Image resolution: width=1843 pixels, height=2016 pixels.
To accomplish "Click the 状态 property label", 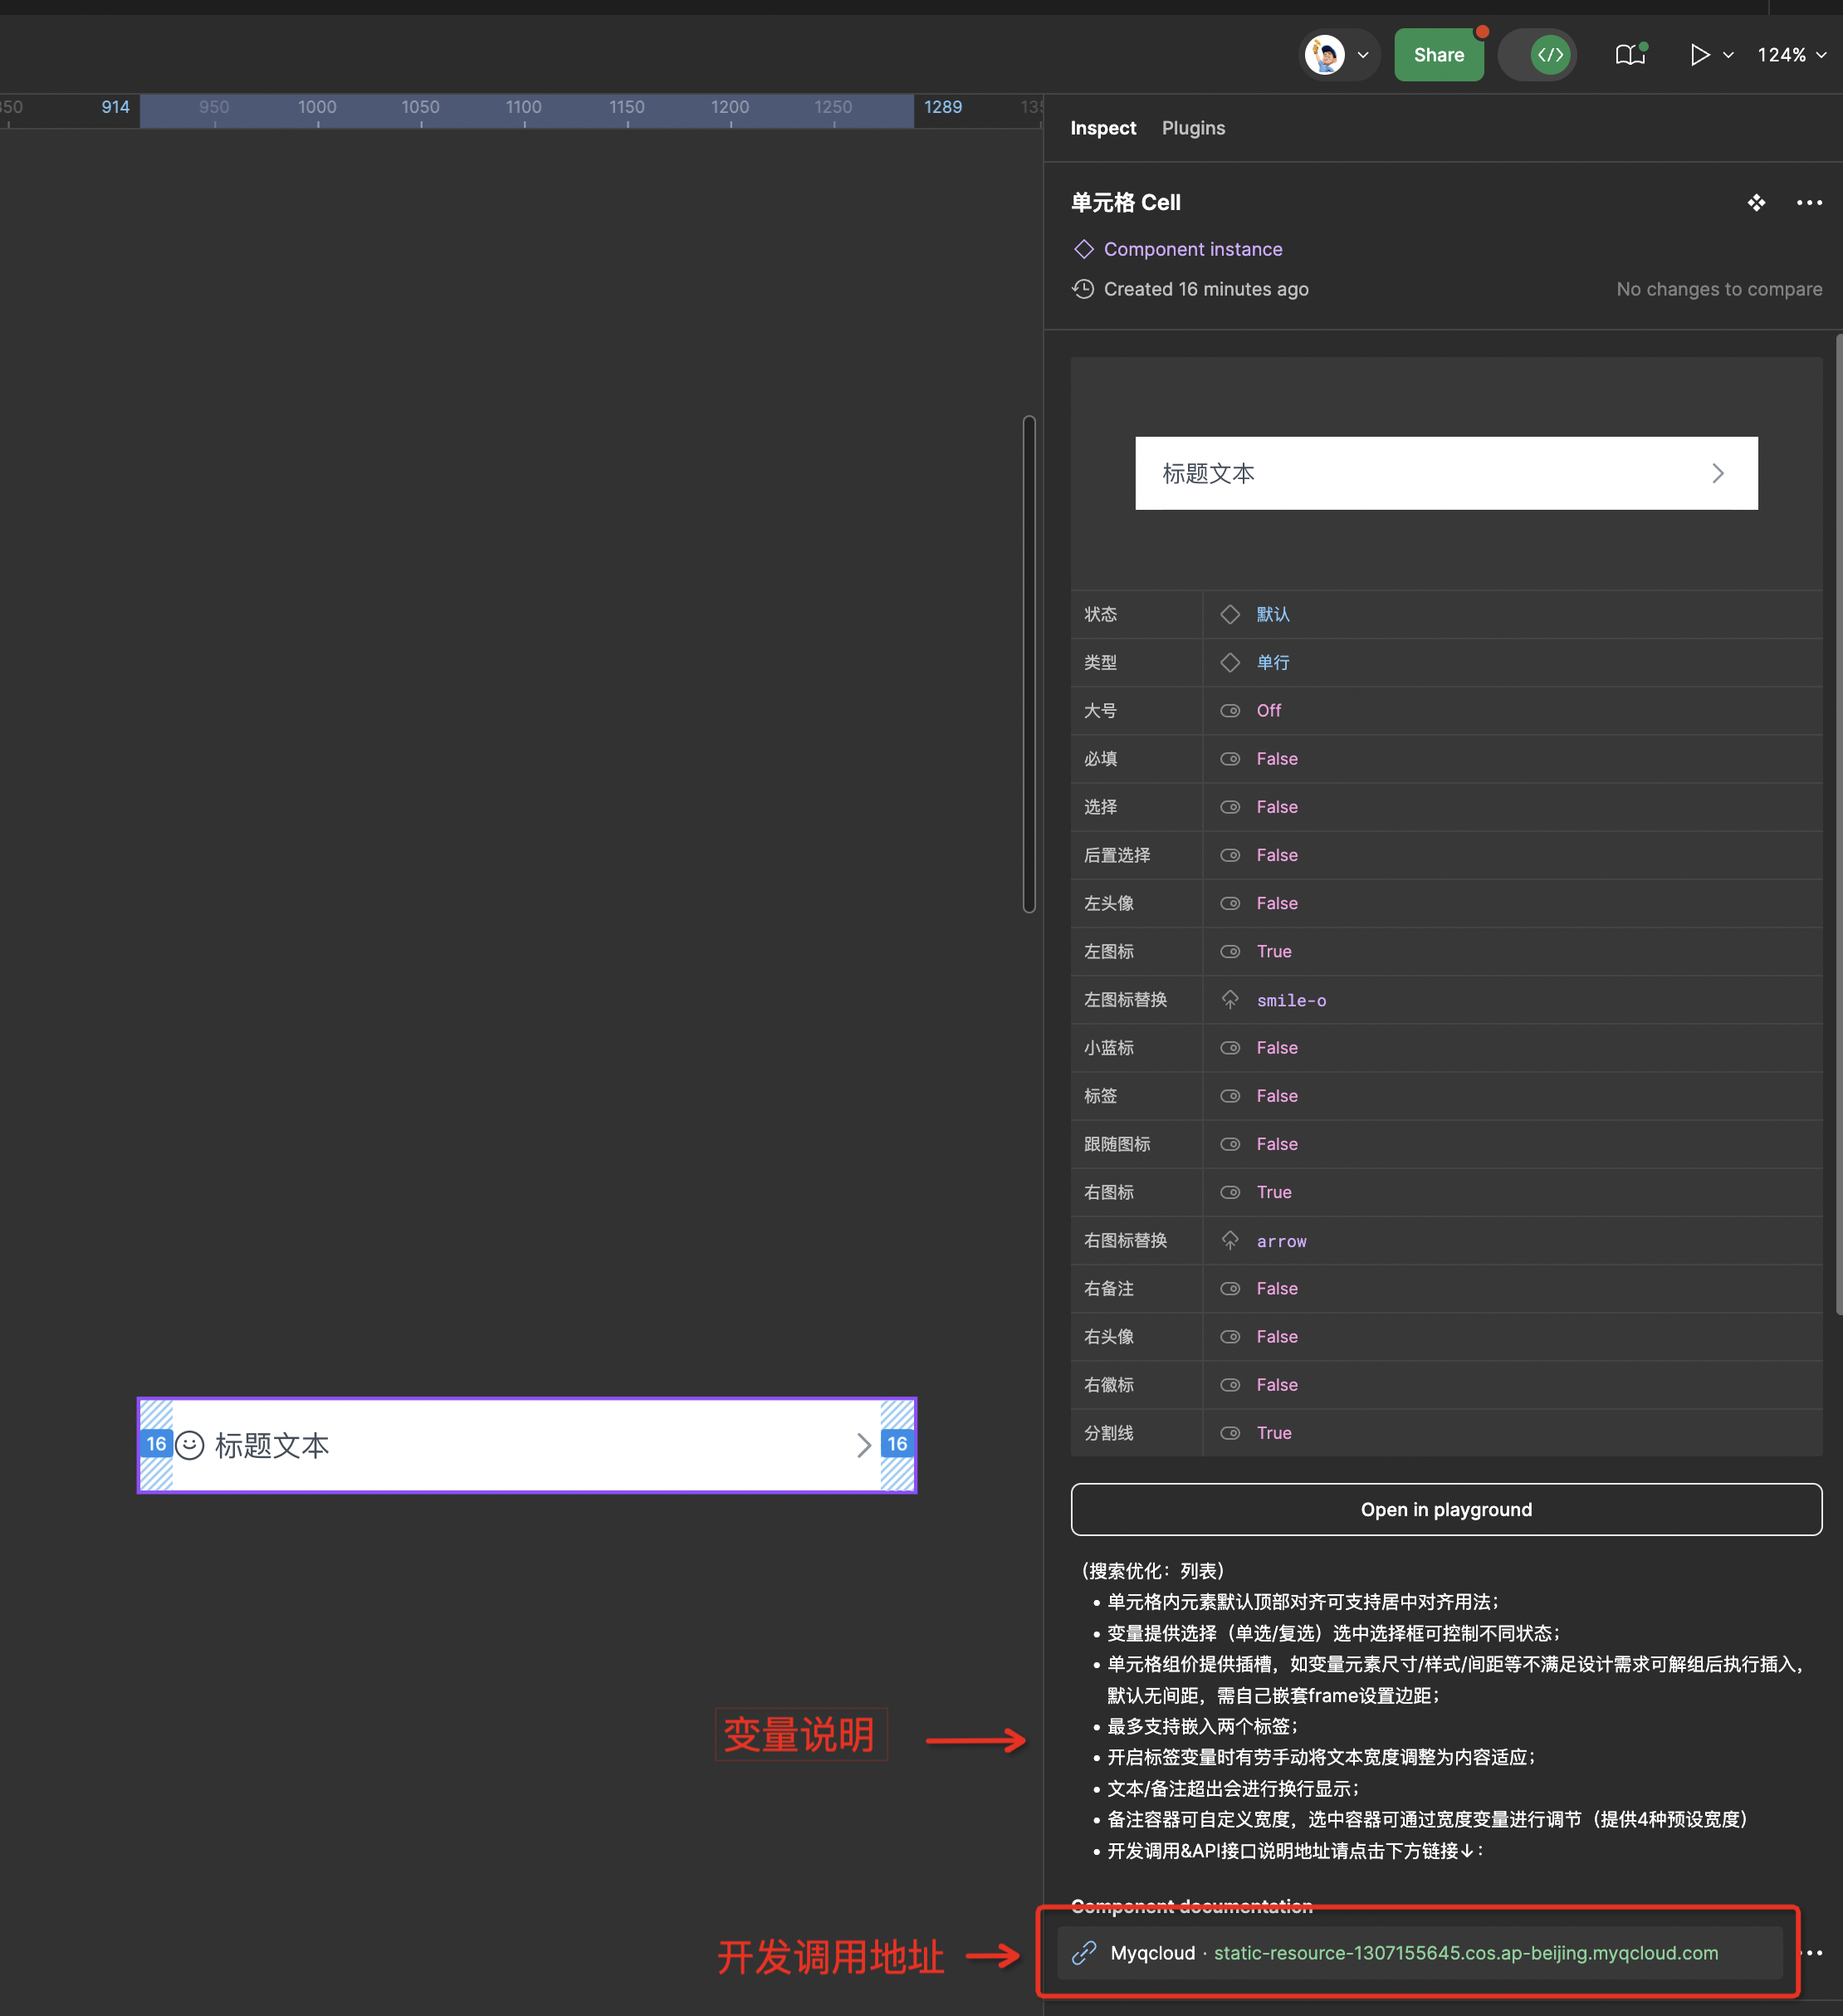I will (x=1100, y=614).
